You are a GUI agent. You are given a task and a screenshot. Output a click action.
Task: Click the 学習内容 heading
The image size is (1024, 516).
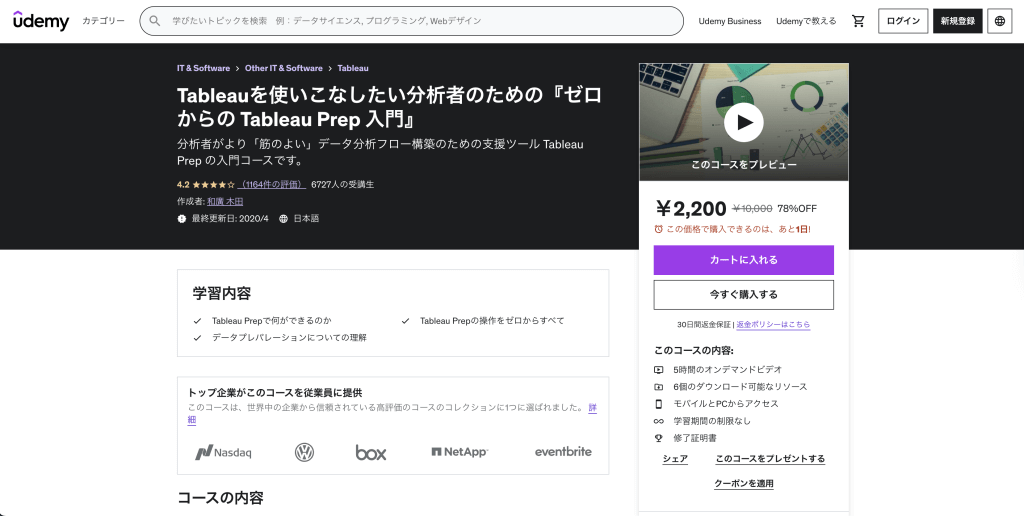pos(221,293)
